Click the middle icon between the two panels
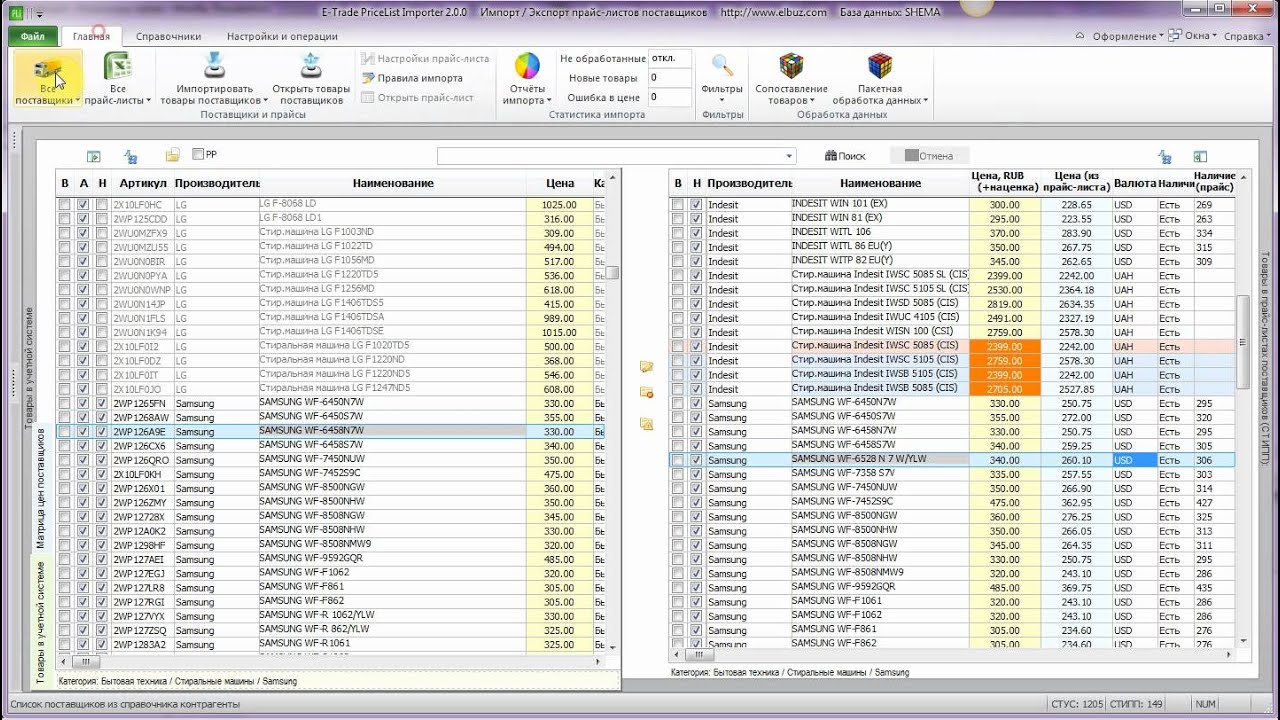This screenshot has width=1280, height=720. click(x=646, y=392)
